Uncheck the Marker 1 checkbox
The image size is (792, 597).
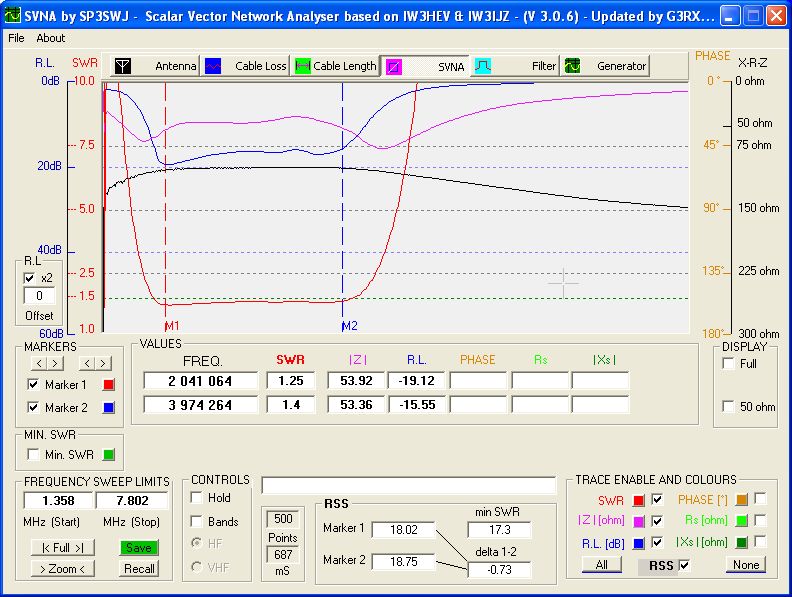[x=34, y=385]
